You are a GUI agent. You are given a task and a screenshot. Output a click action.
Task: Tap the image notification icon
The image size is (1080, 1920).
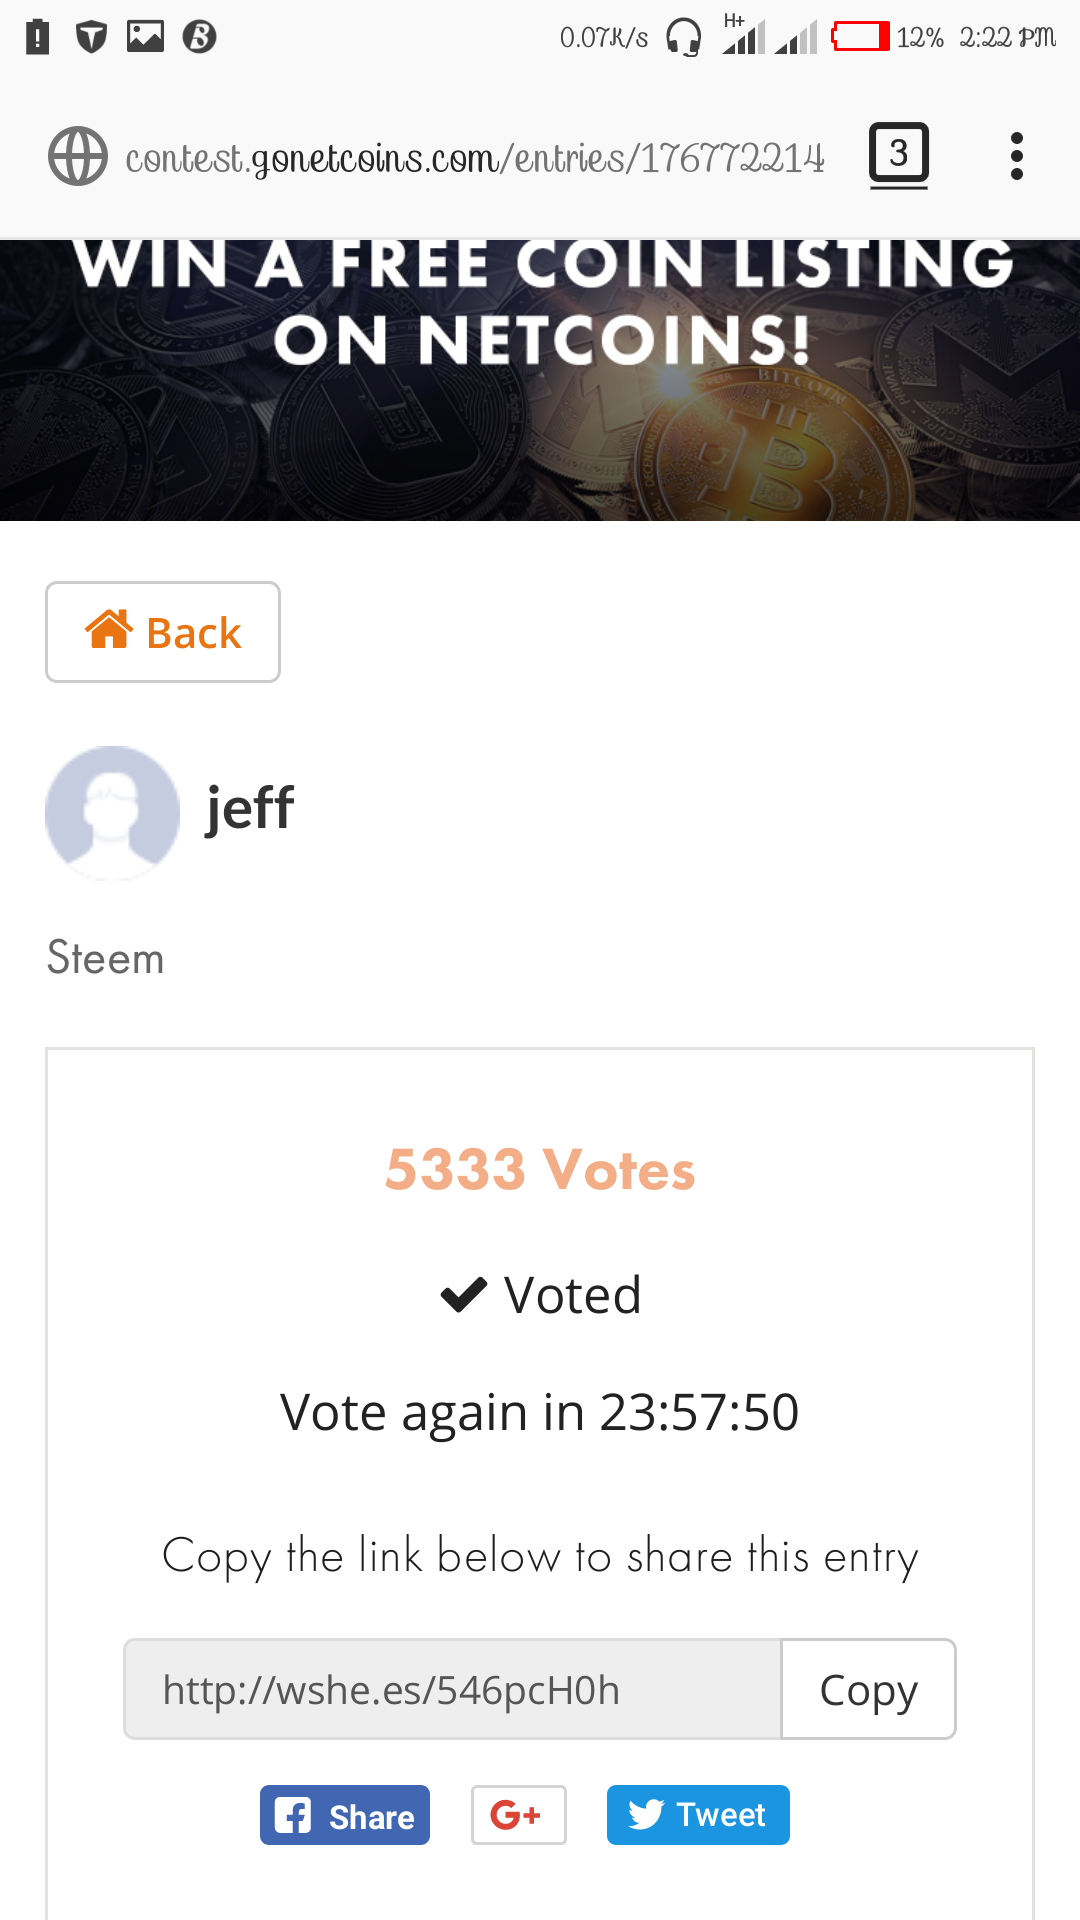[x=145, y=36]
